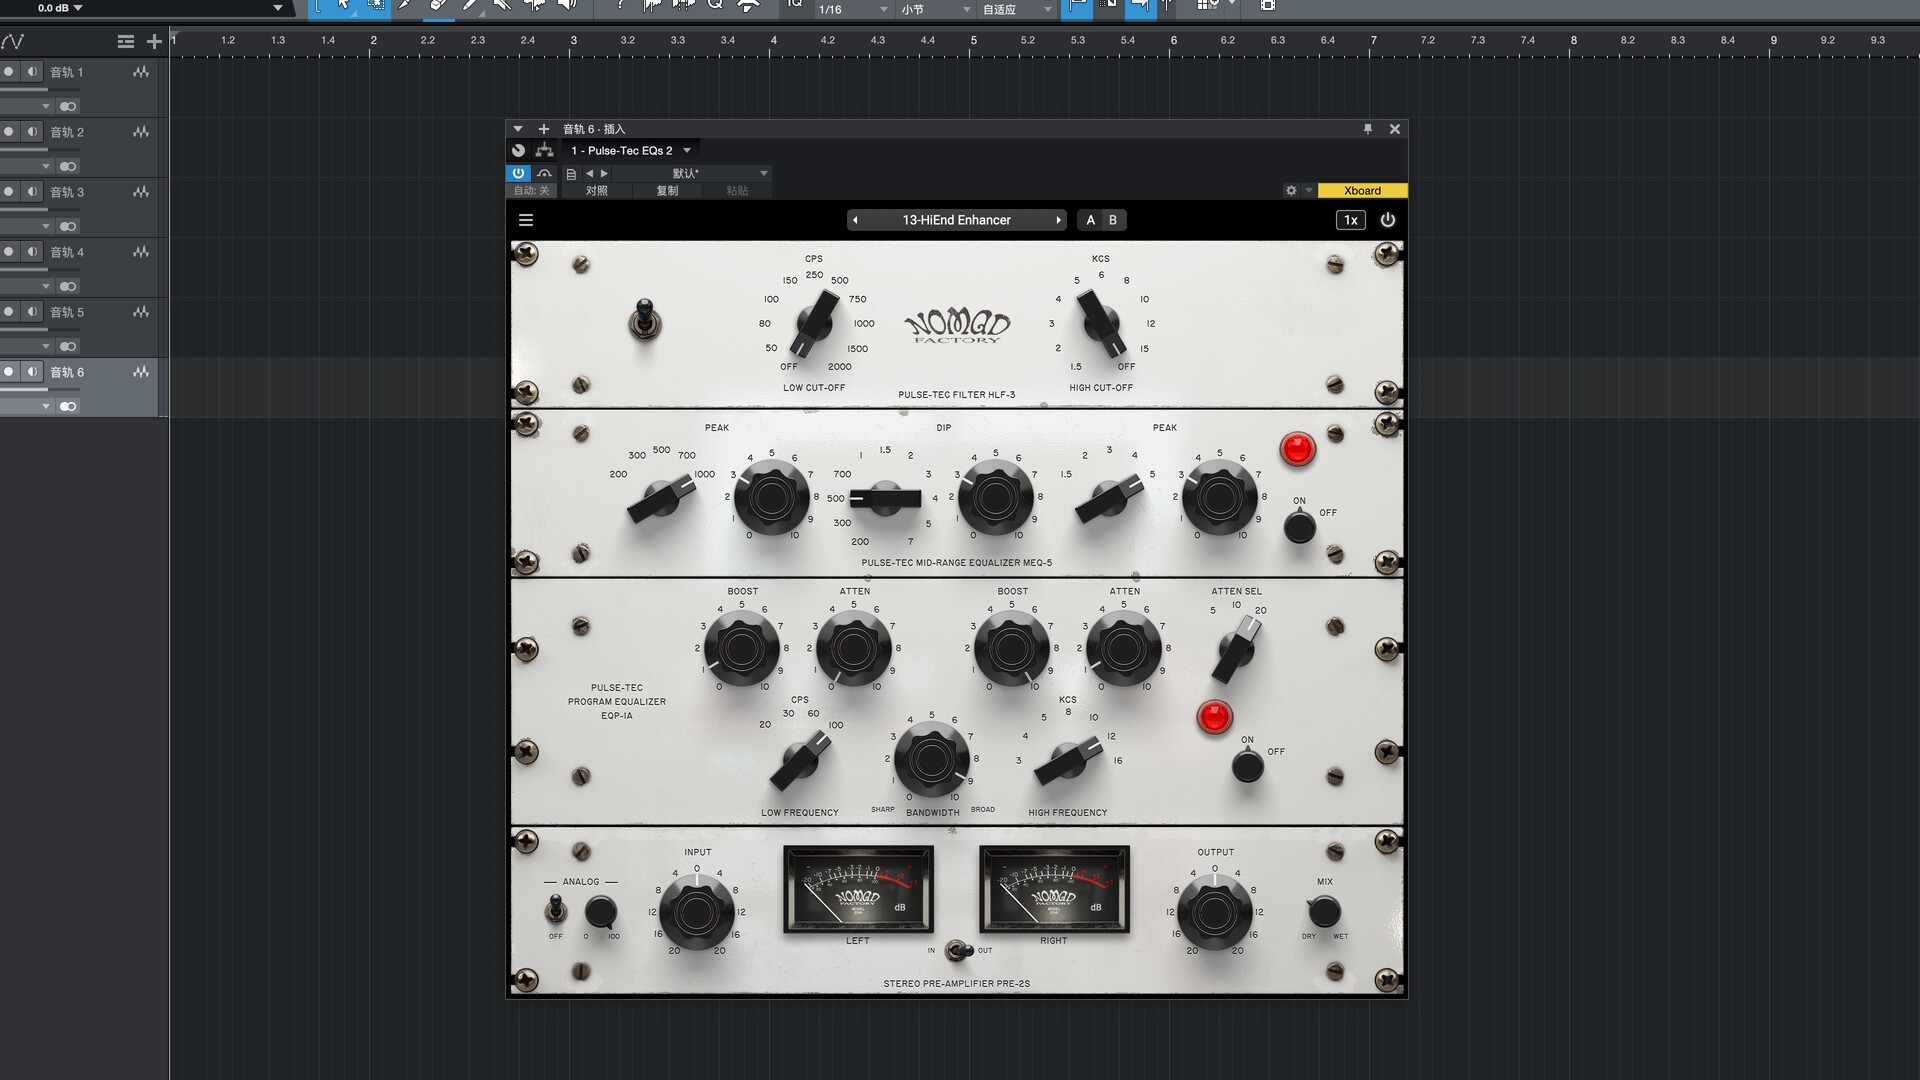This screenshot has height=1080, width=1920.
Task: Go to the previous plugin preset before 13-HiEnd Enhancer
Action: (855, 220)
